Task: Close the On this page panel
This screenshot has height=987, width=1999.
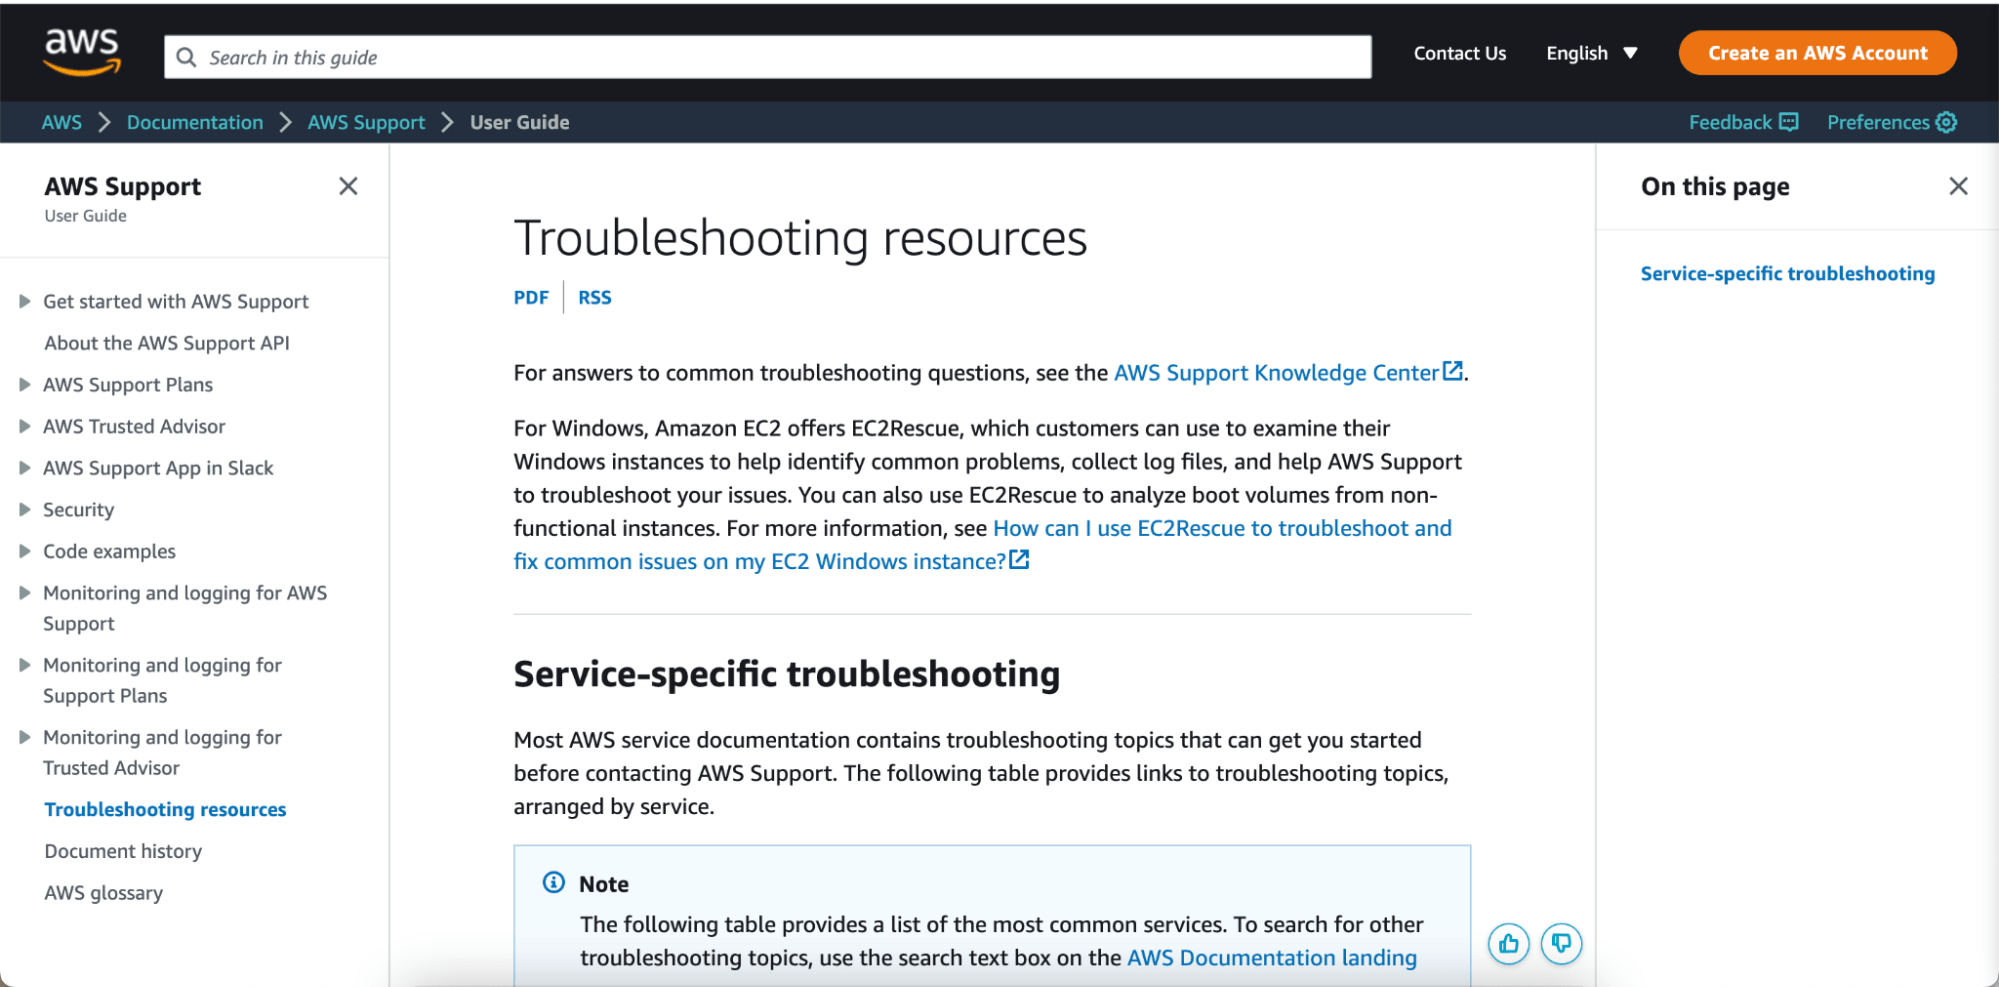Action: pyautogui.click(x=1957, y=186)
